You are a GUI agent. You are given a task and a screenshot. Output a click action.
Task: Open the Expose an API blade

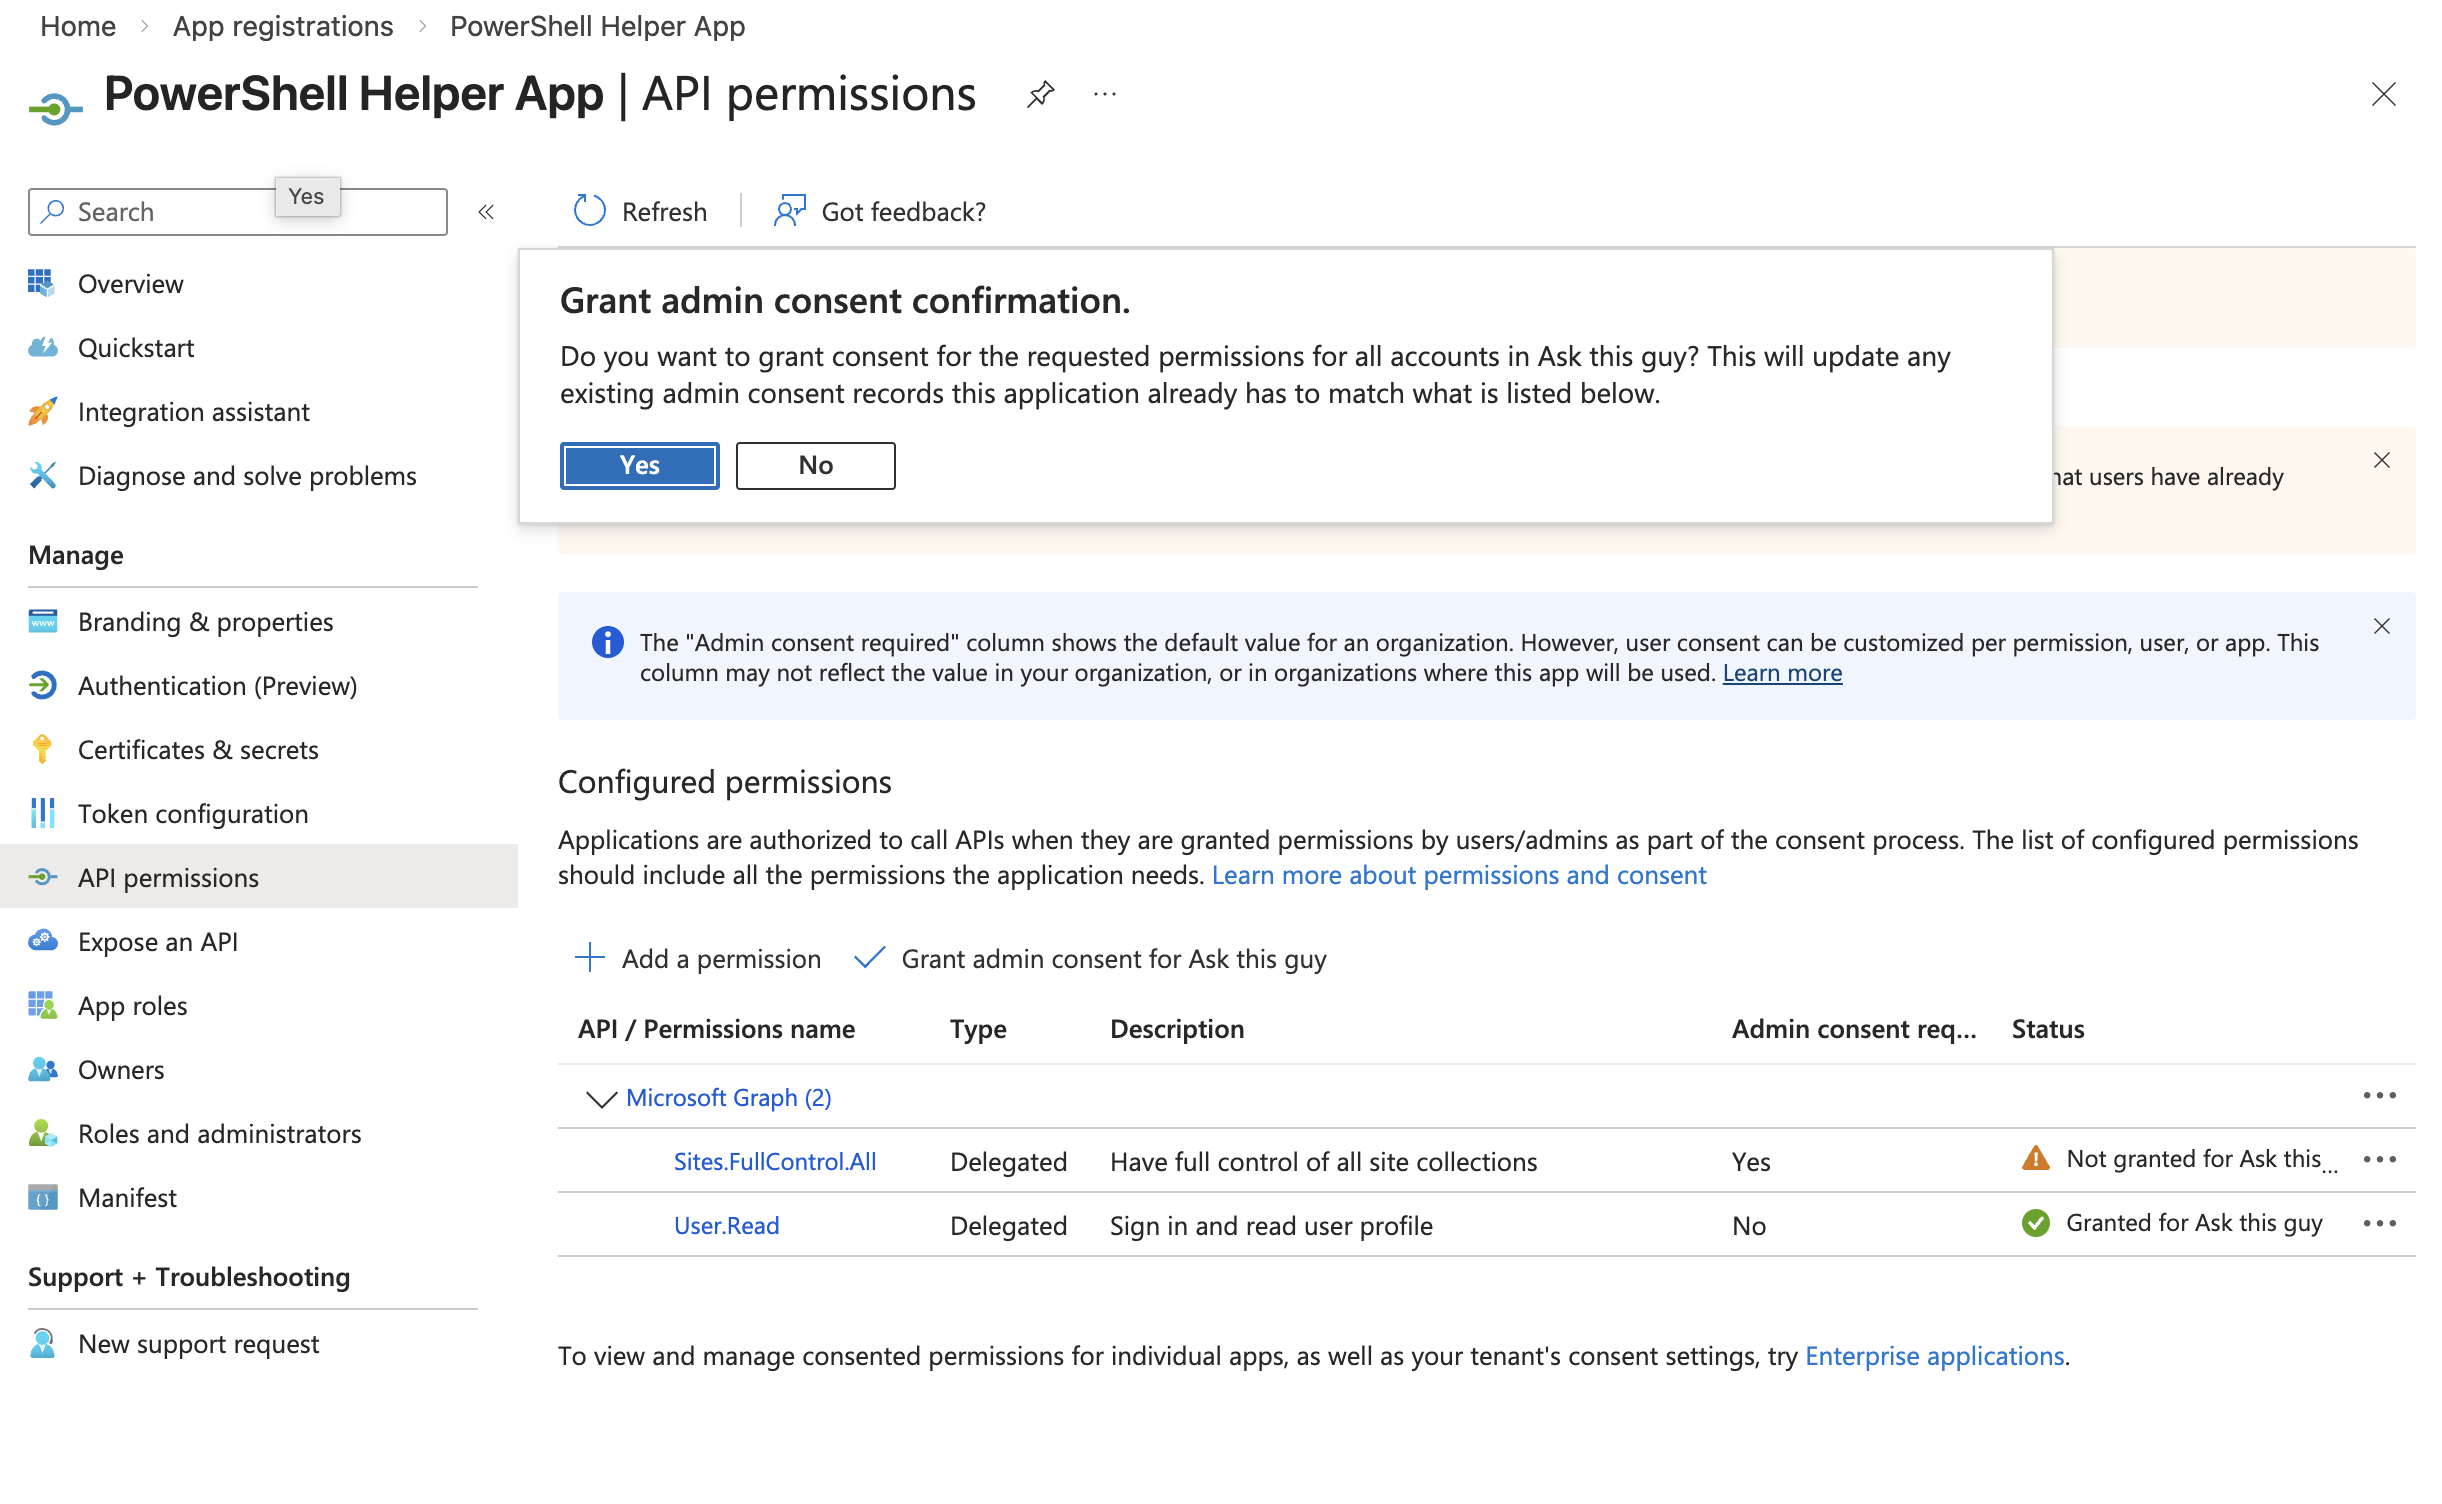tap(157, 941)
